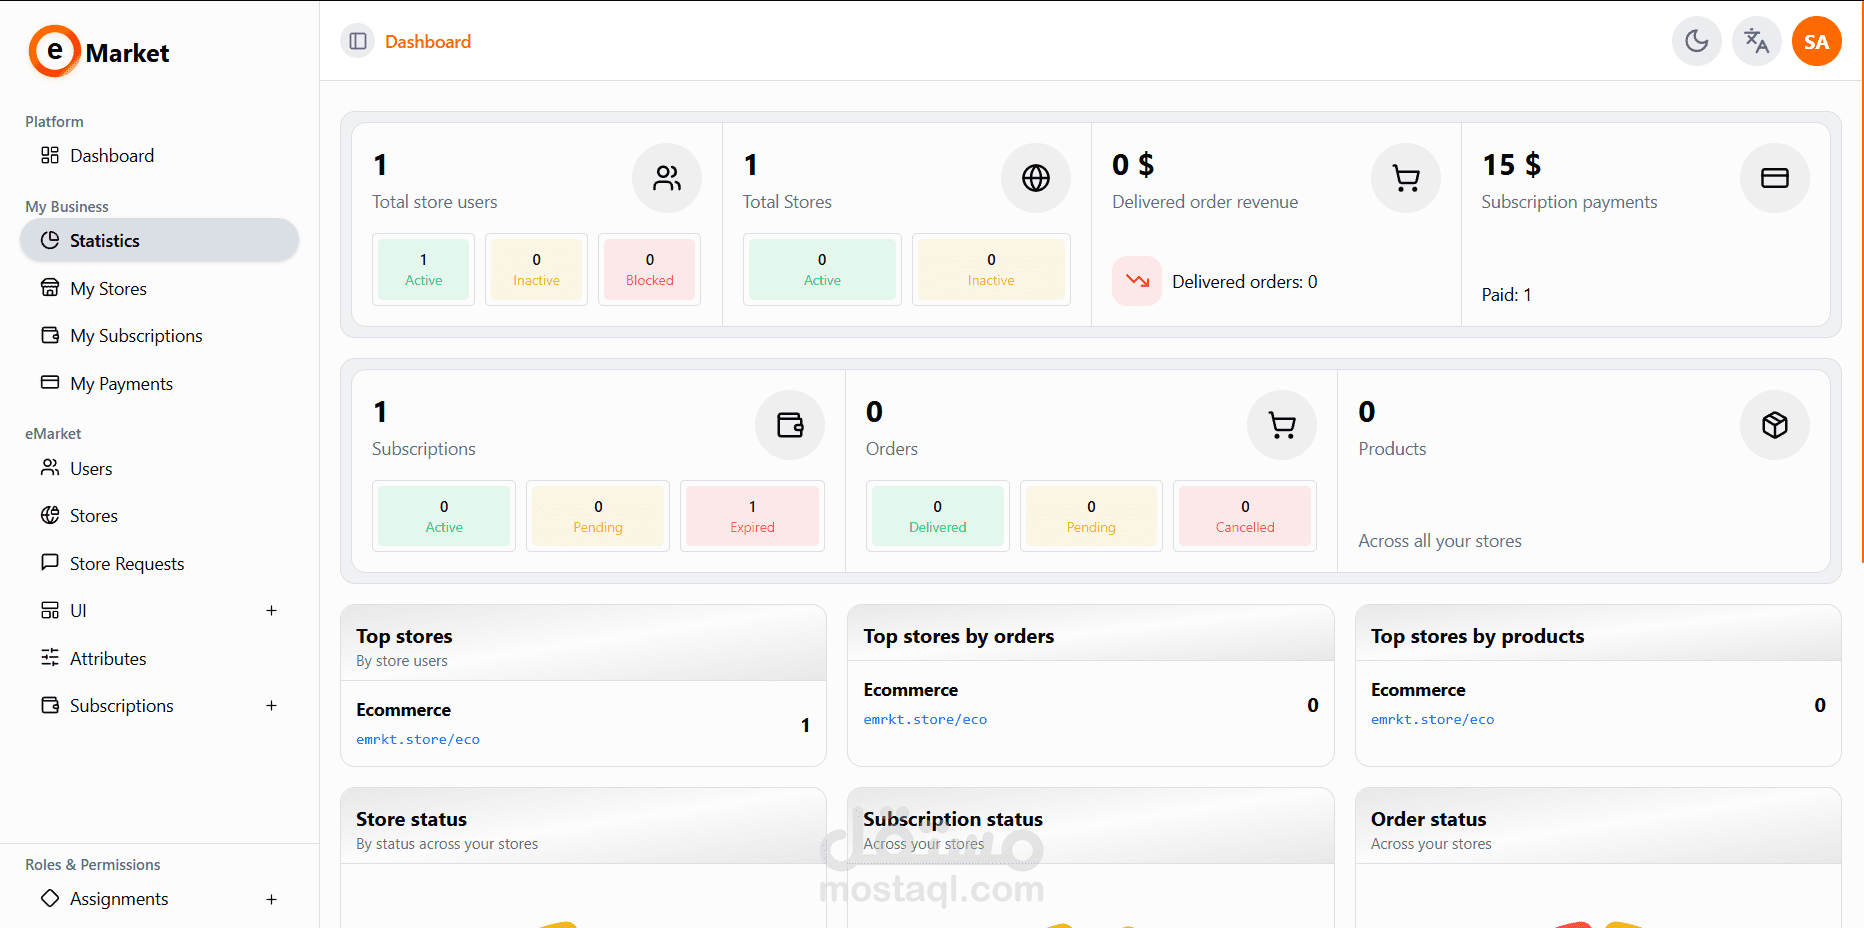Click the Orders shopping cart icon
Image resolution: width=1864 pixels, height=928 pixels.
click(x=1282, y=425)
